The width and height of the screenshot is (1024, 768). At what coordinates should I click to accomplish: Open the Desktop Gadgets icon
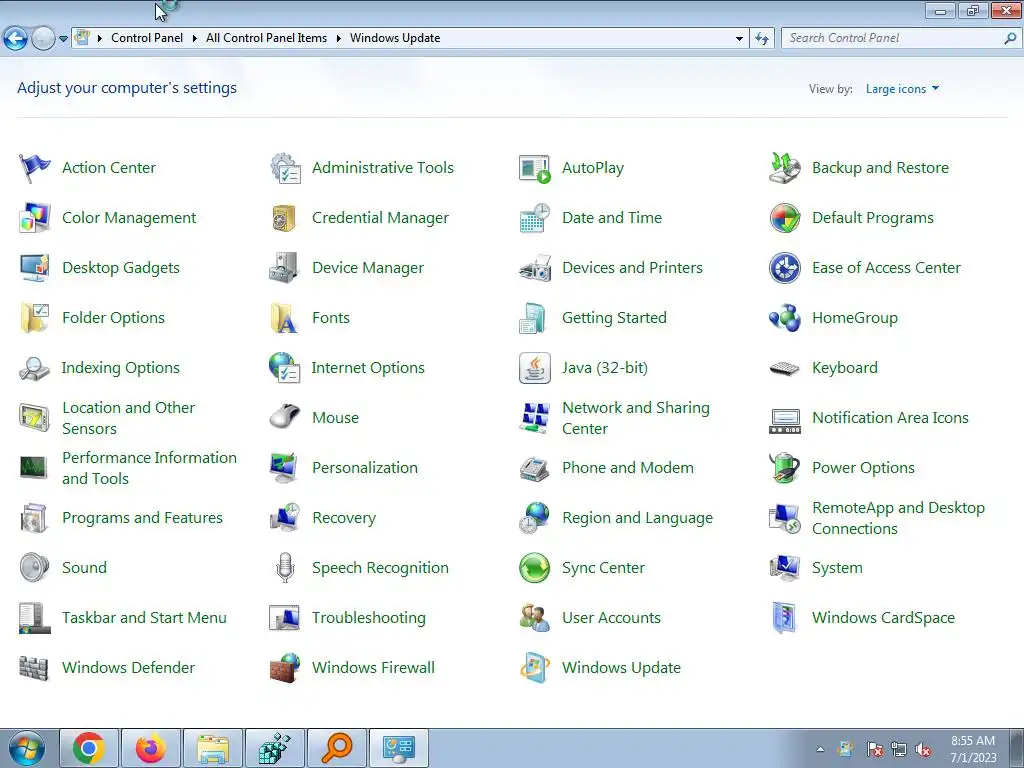34,268
